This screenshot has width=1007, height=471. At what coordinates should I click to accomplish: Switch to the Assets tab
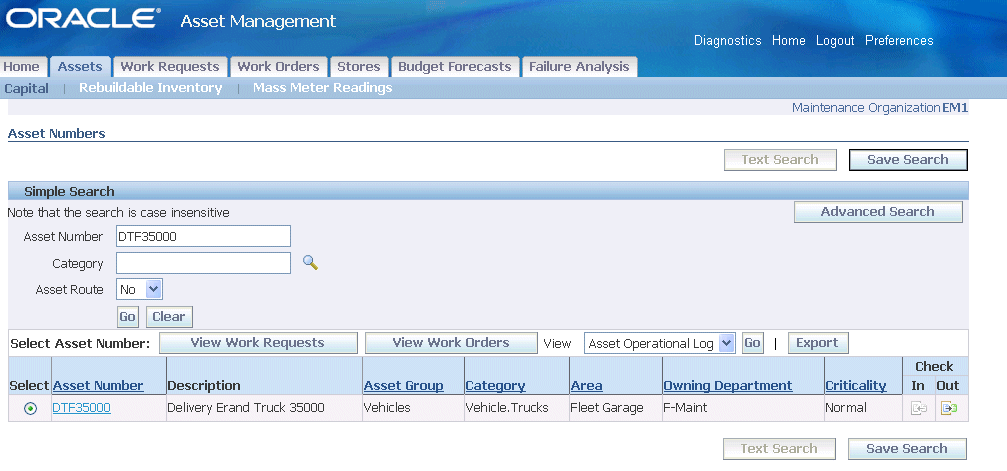pyautogui.click(x=80, y=67)
